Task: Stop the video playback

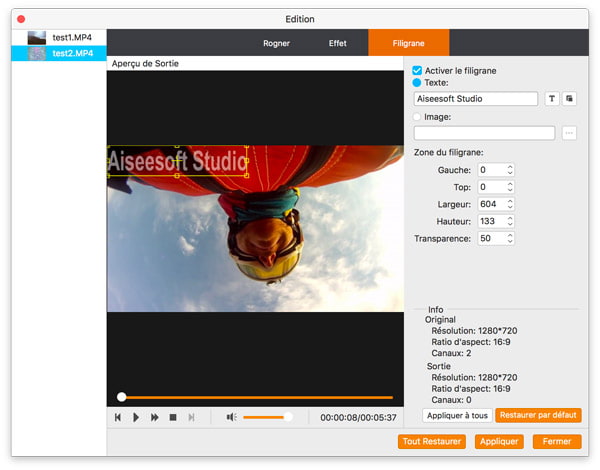Action: (173, 417)
